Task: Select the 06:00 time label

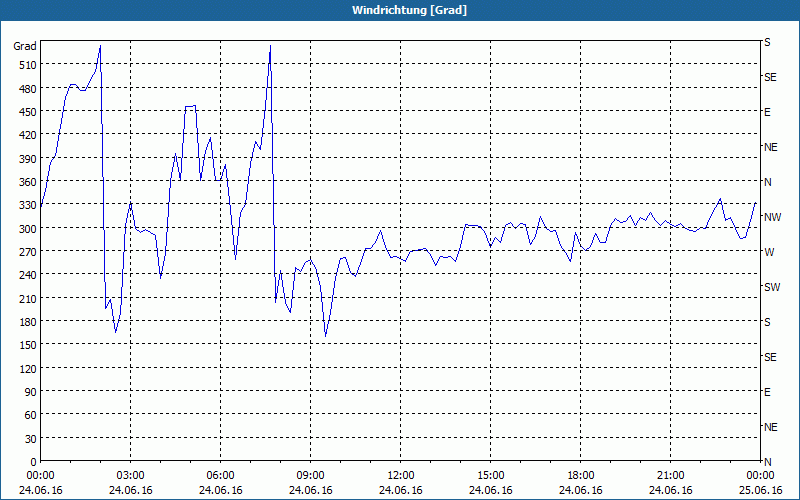Action: coord(220,476)
